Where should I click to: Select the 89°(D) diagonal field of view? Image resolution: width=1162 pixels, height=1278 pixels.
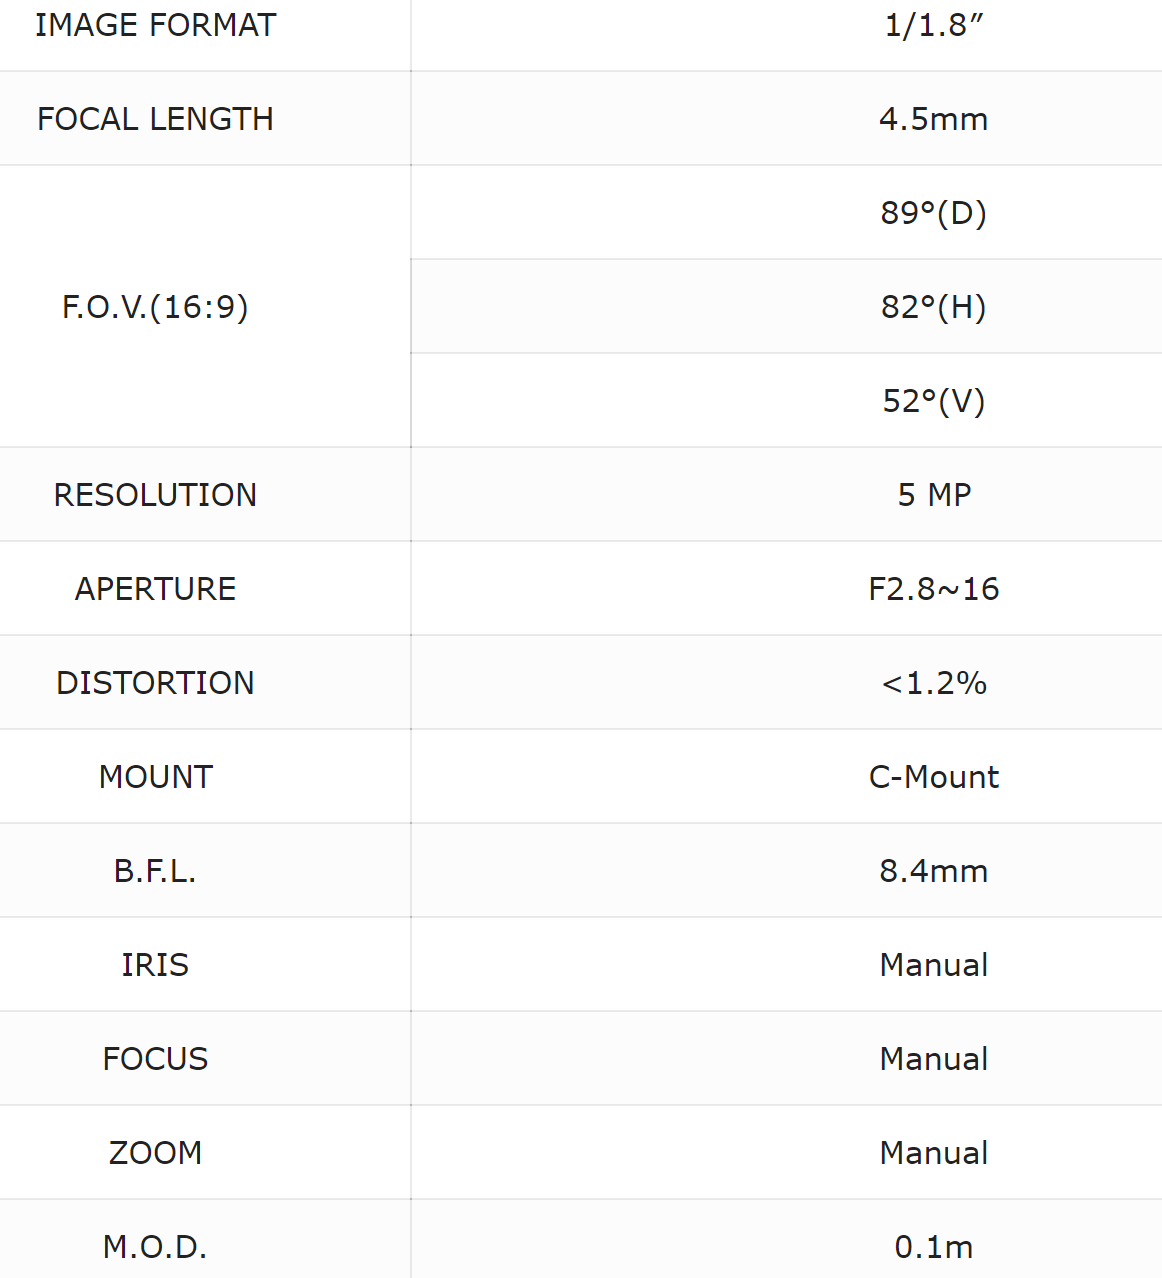click(x=933, y=213)
